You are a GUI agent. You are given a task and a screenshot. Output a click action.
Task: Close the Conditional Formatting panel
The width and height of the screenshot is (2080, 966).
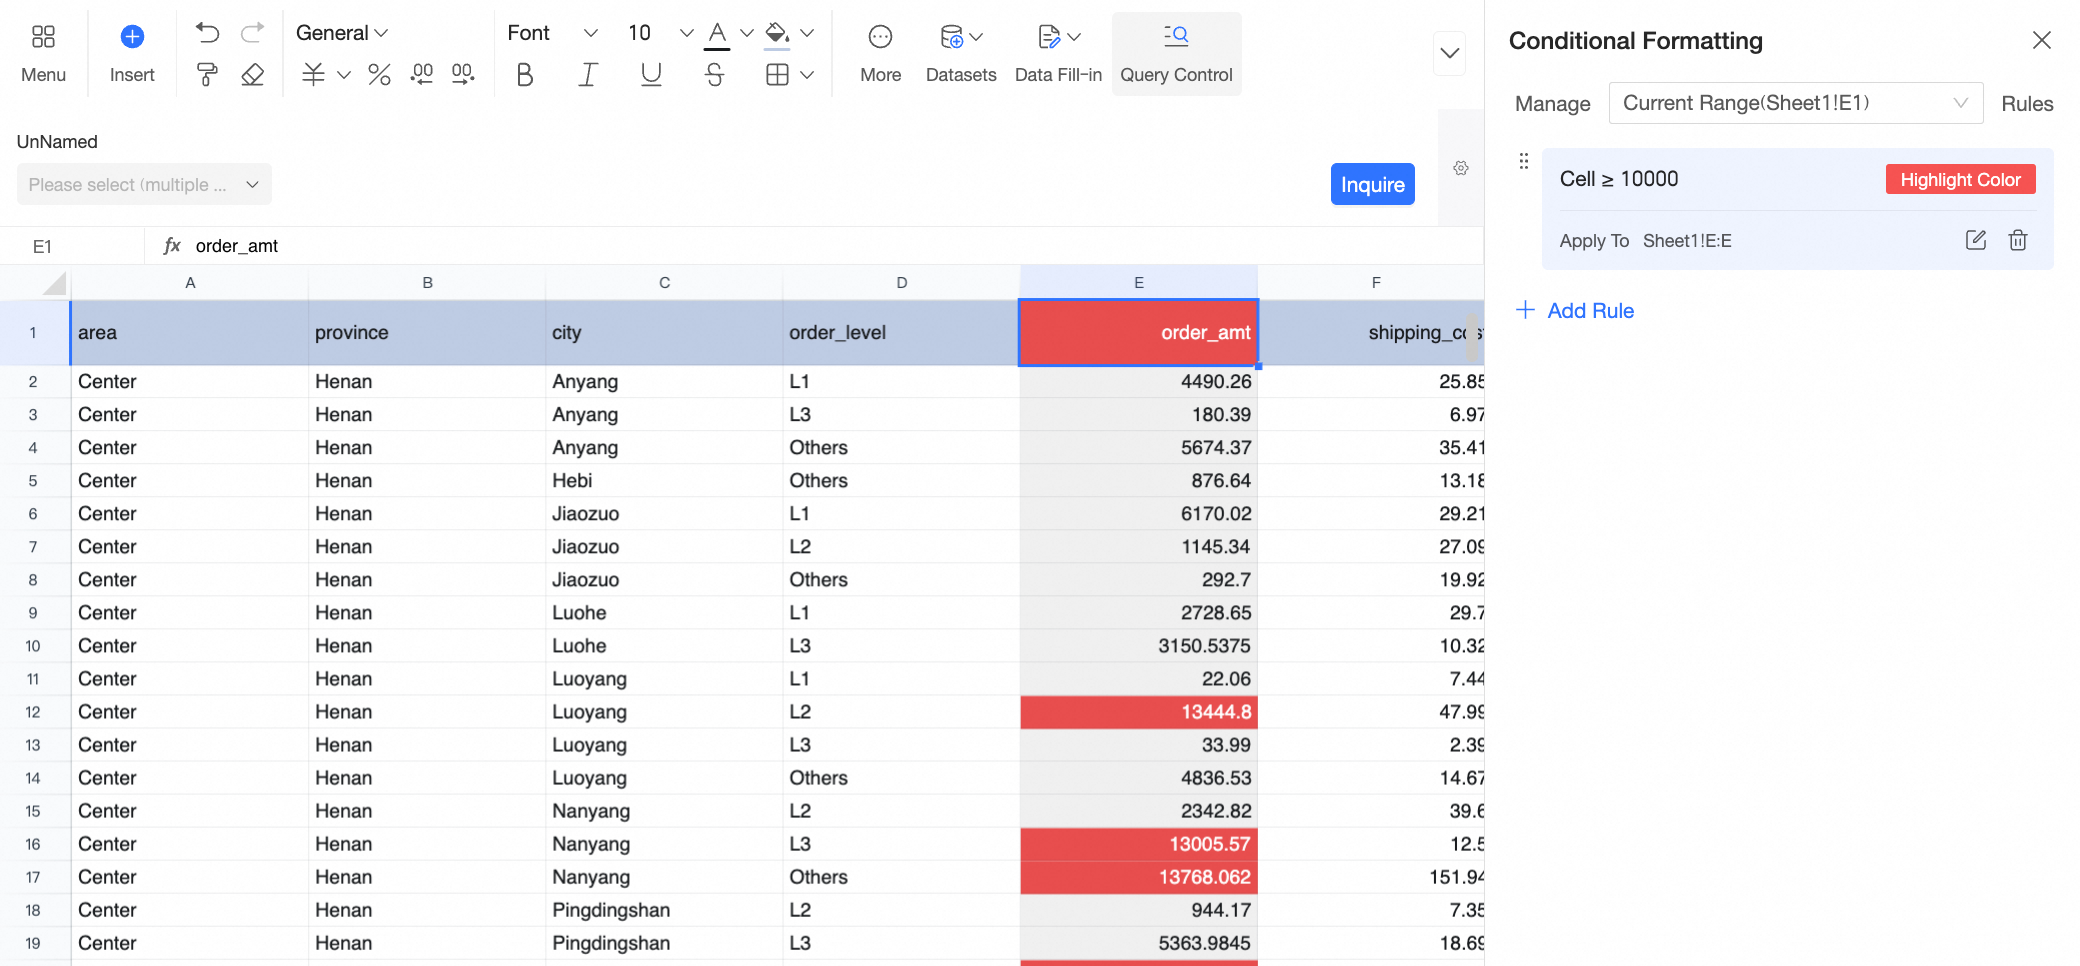point(2042,40)
